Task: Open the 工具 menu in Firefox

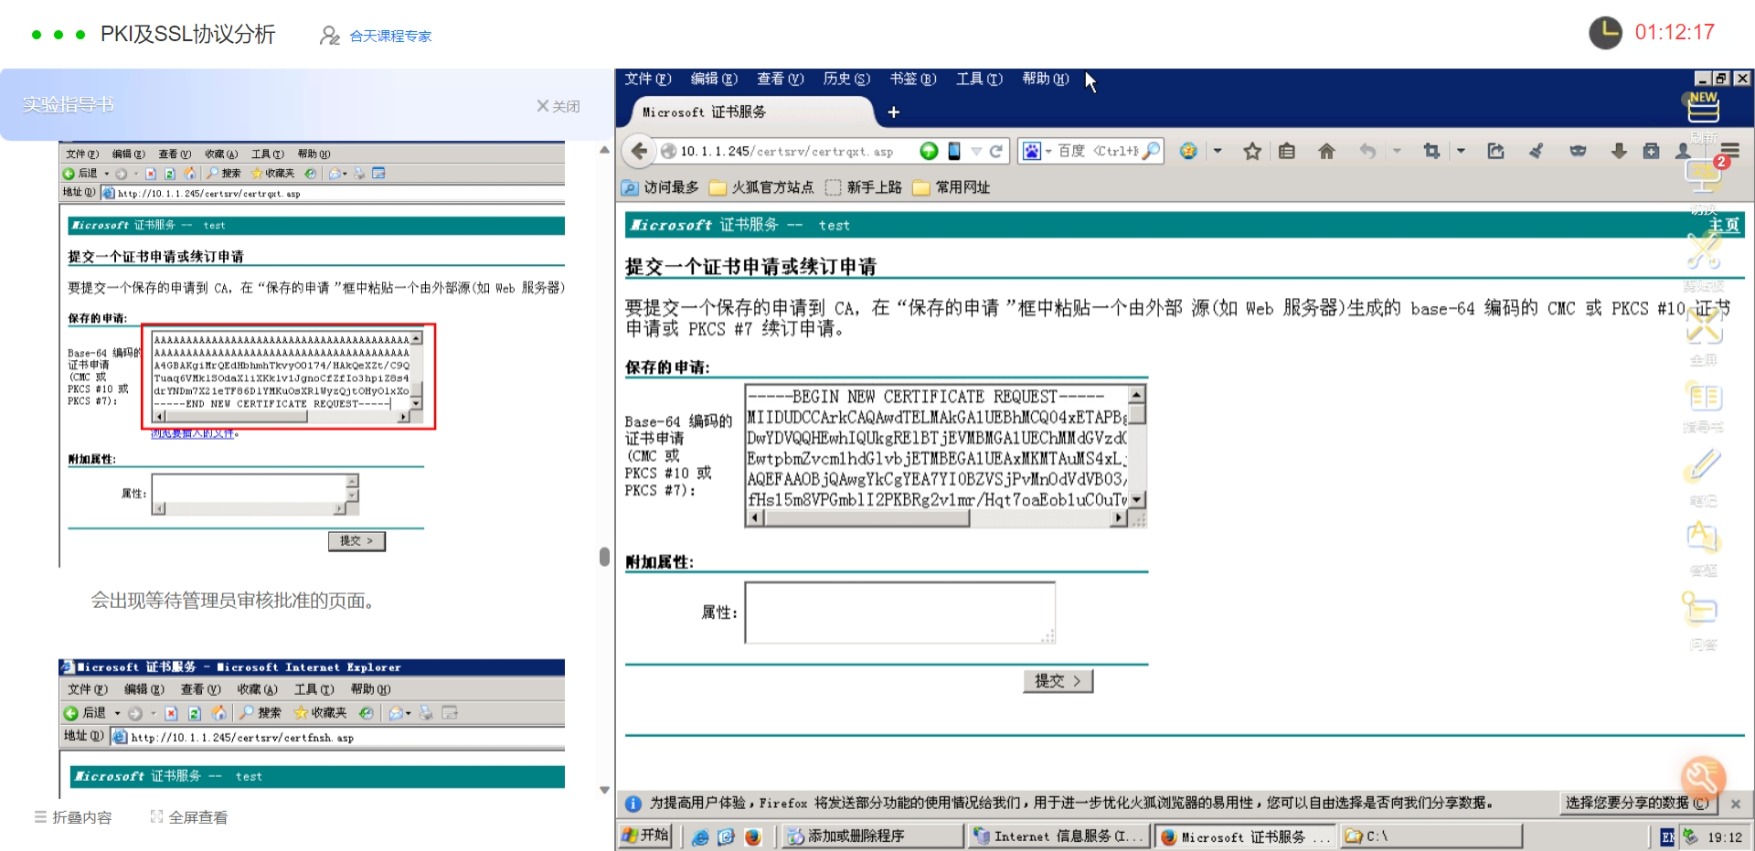Action: (x=979, y=79)
